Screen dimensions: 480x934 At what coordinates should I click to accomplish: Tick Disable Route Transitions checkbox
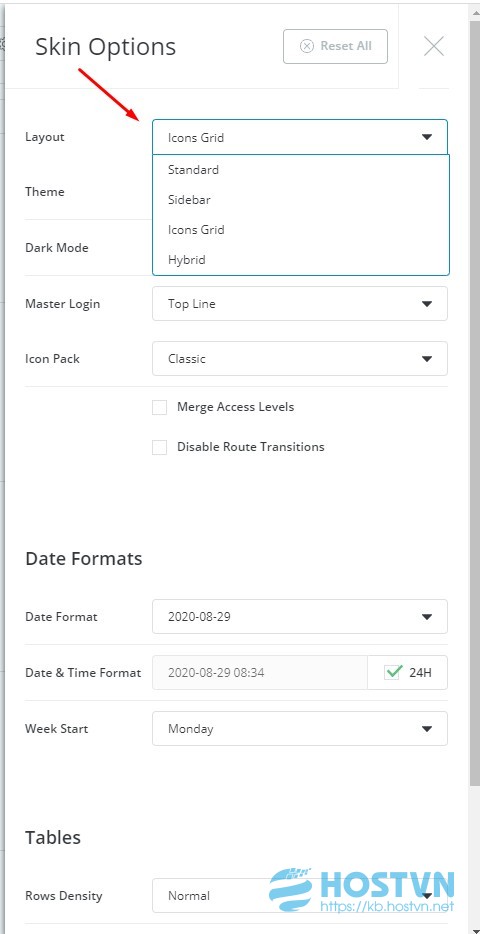coord(160,447)
